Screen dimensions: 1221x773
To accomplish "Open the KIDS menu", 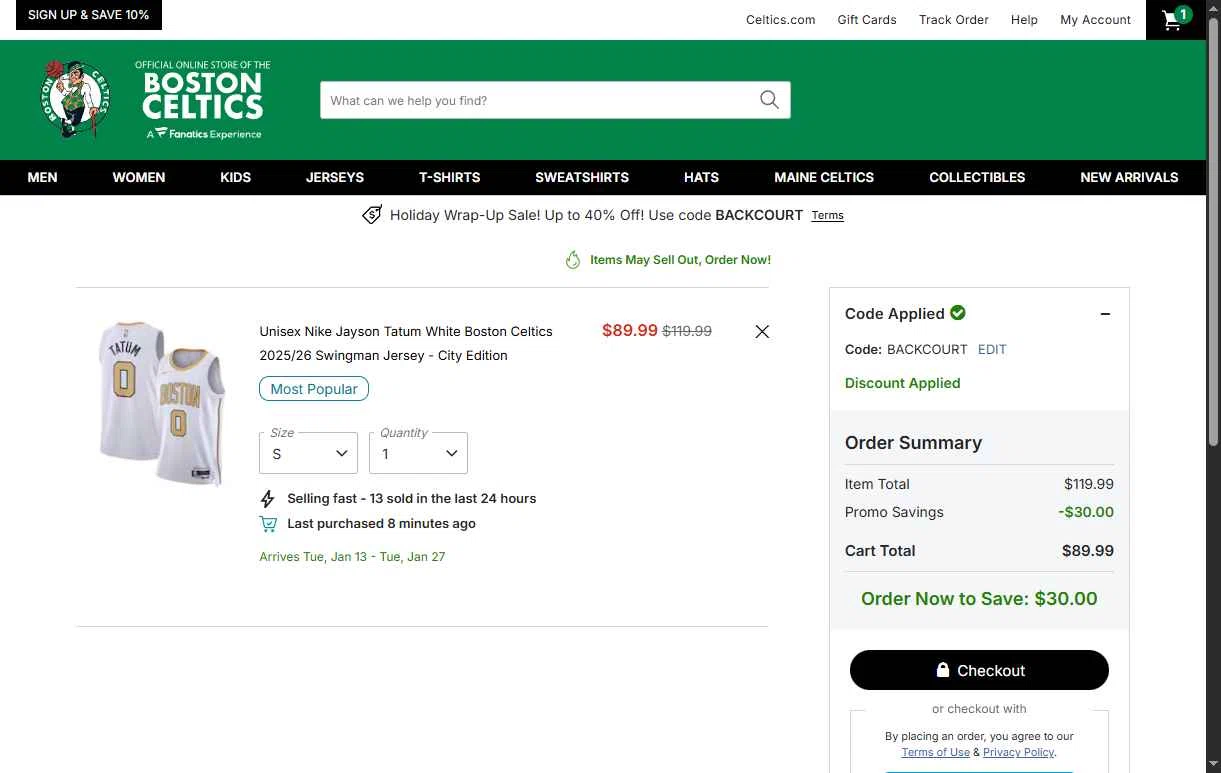I will click(236, 177).
